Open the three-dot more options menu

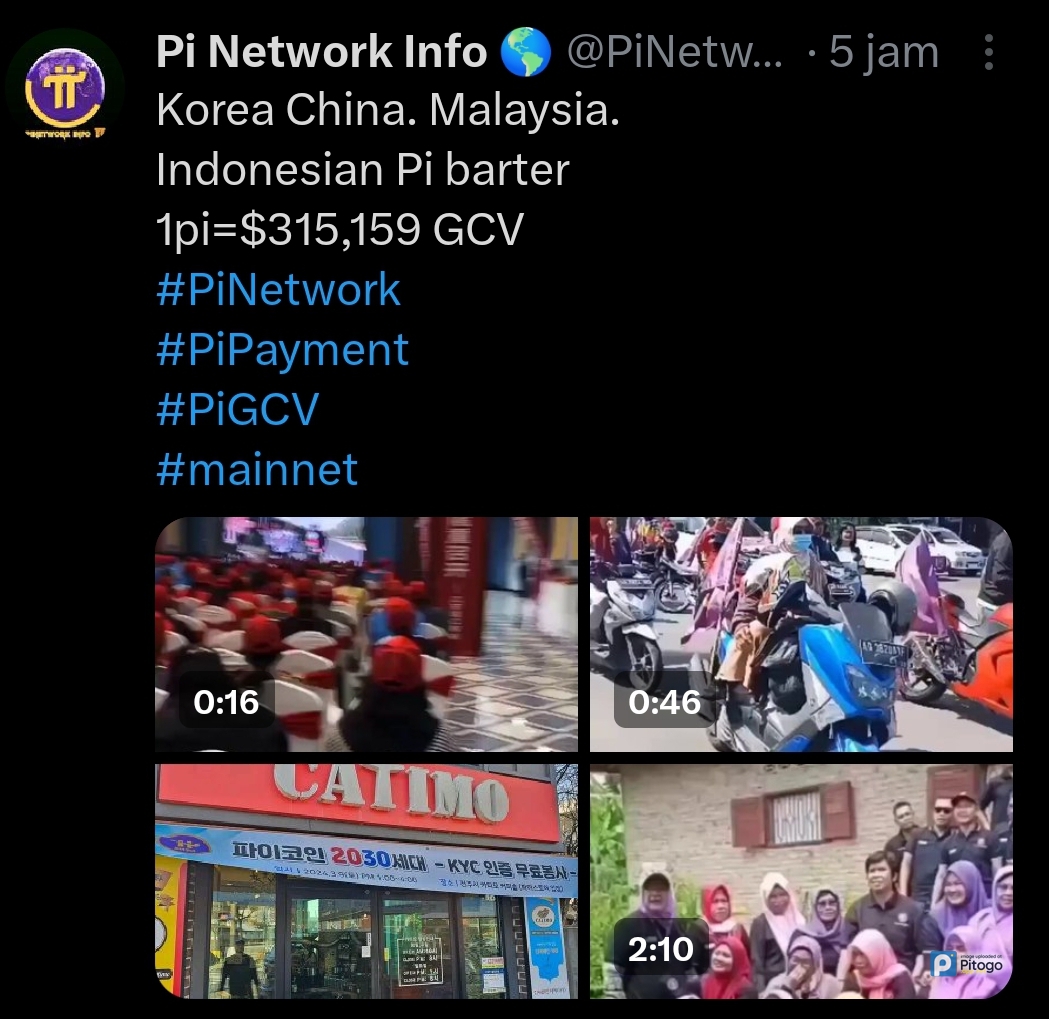click(988, 52)
